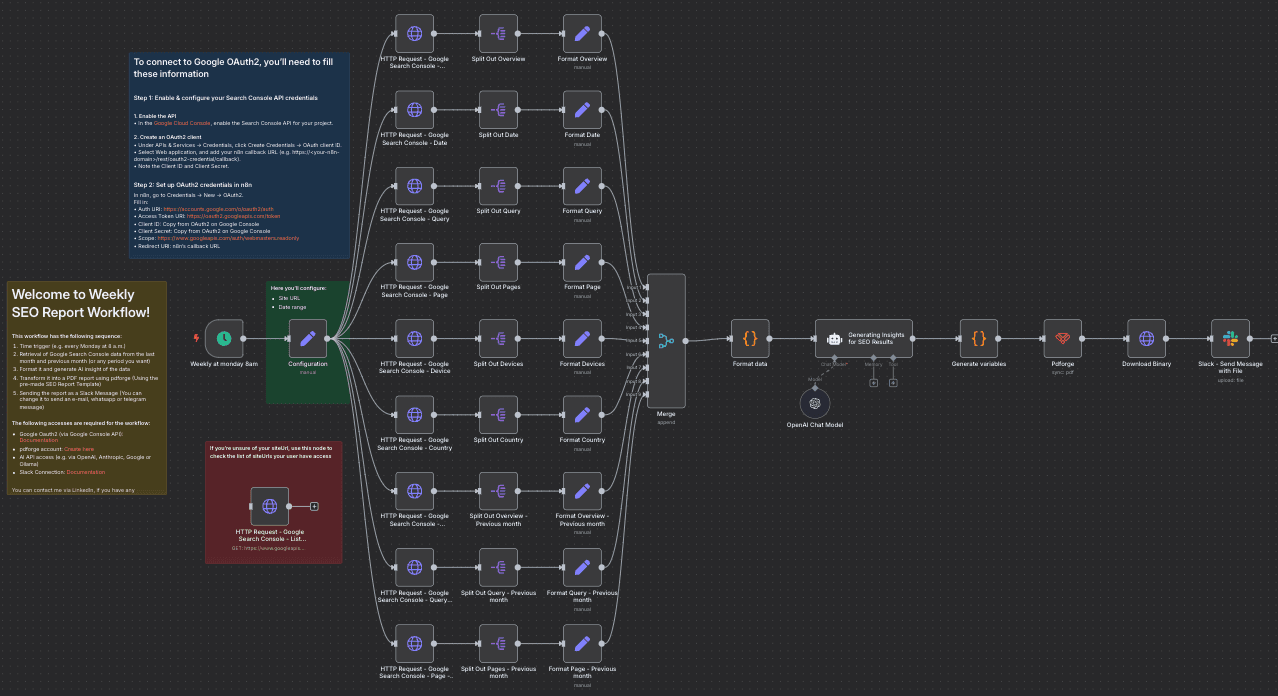
Task: Open the Google Cloud Console link
Action: (x=182, y=122)
